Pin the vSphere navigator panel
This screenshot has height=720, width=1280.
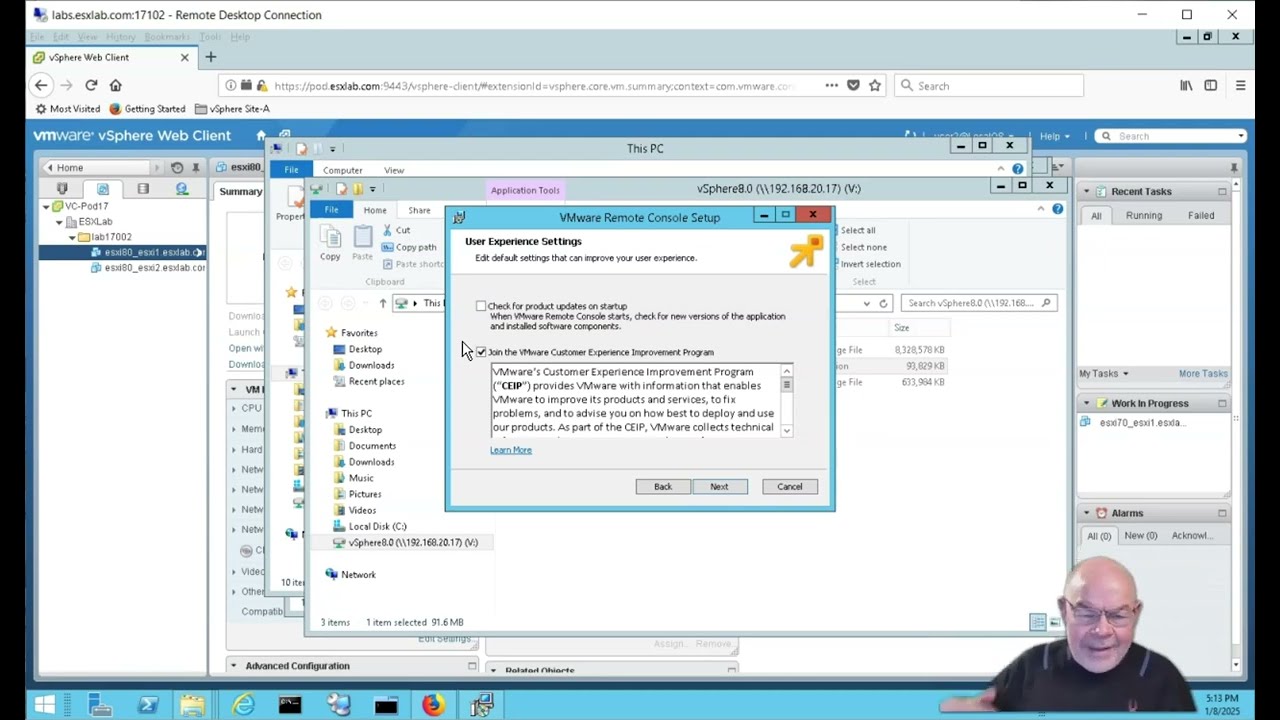(196, 168)
